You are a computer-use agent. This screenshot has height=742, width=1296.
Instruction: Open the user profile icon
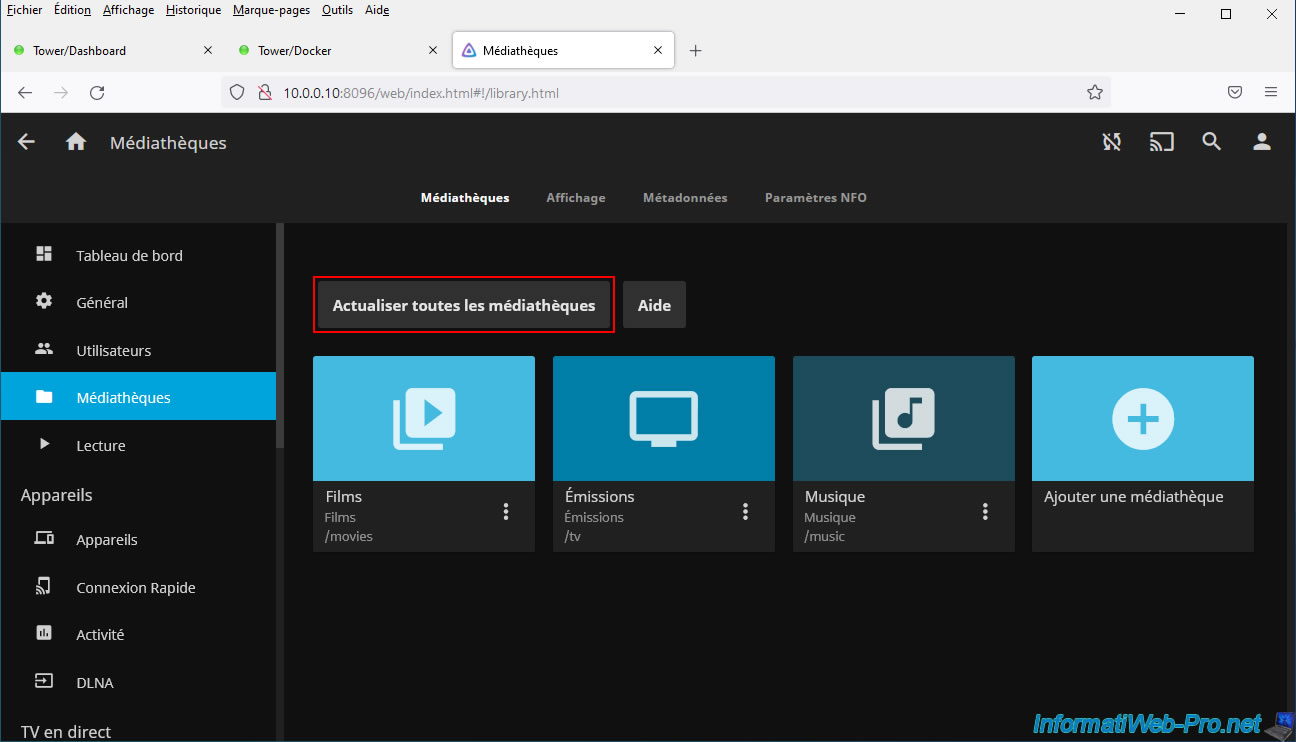point(1261,142)
